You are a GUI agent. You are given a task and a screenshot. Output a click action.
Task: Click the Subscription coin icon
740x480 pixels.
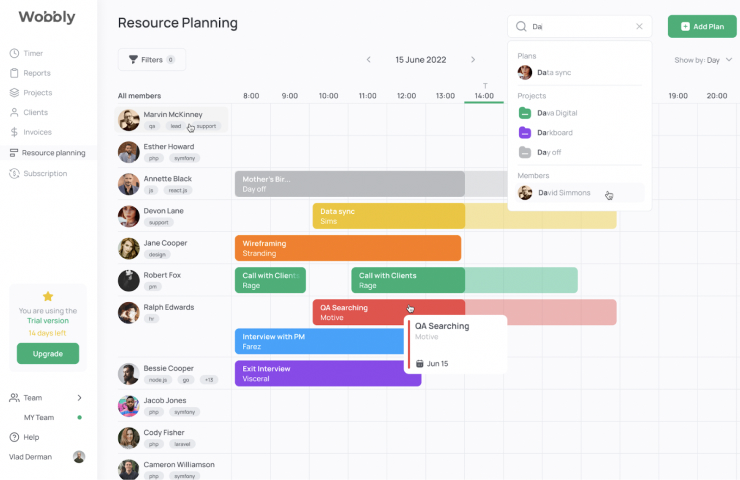[14, 174]
